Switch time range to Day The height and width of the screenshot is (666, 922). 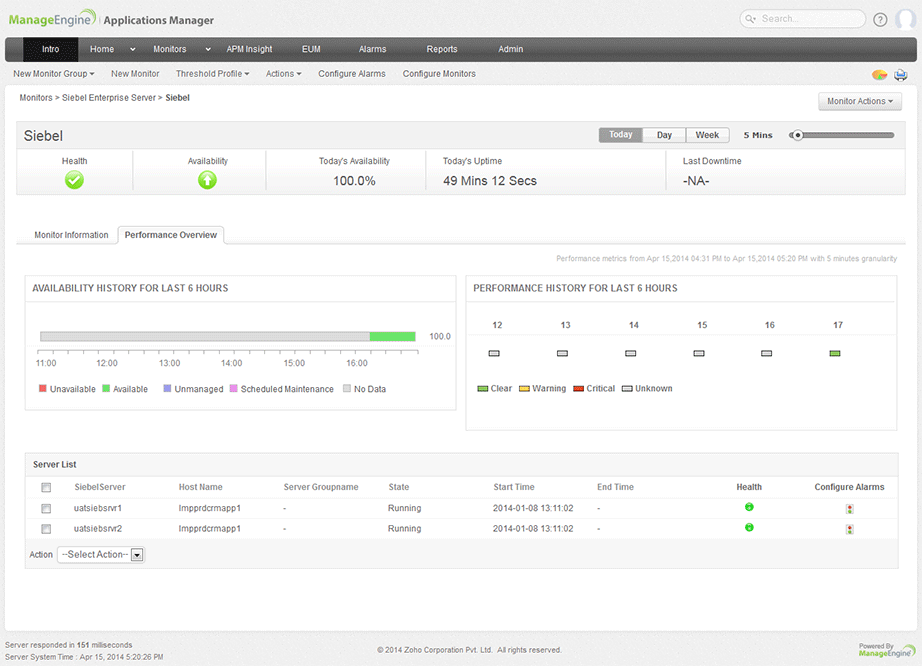click(x=664, y=135)
